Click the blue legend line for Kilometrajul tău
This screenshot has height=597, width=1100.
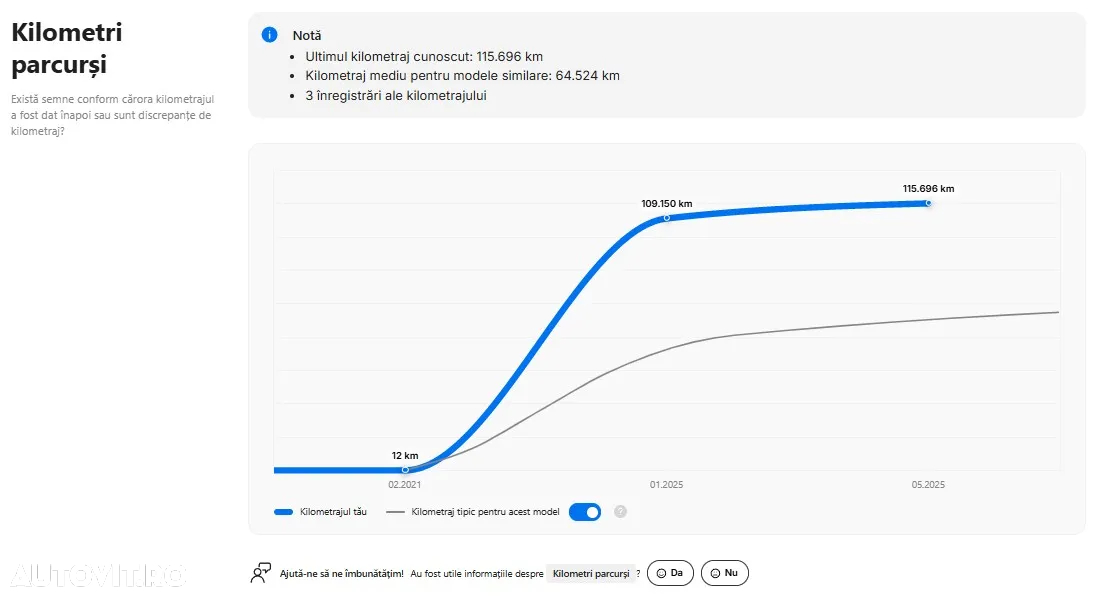283,512
